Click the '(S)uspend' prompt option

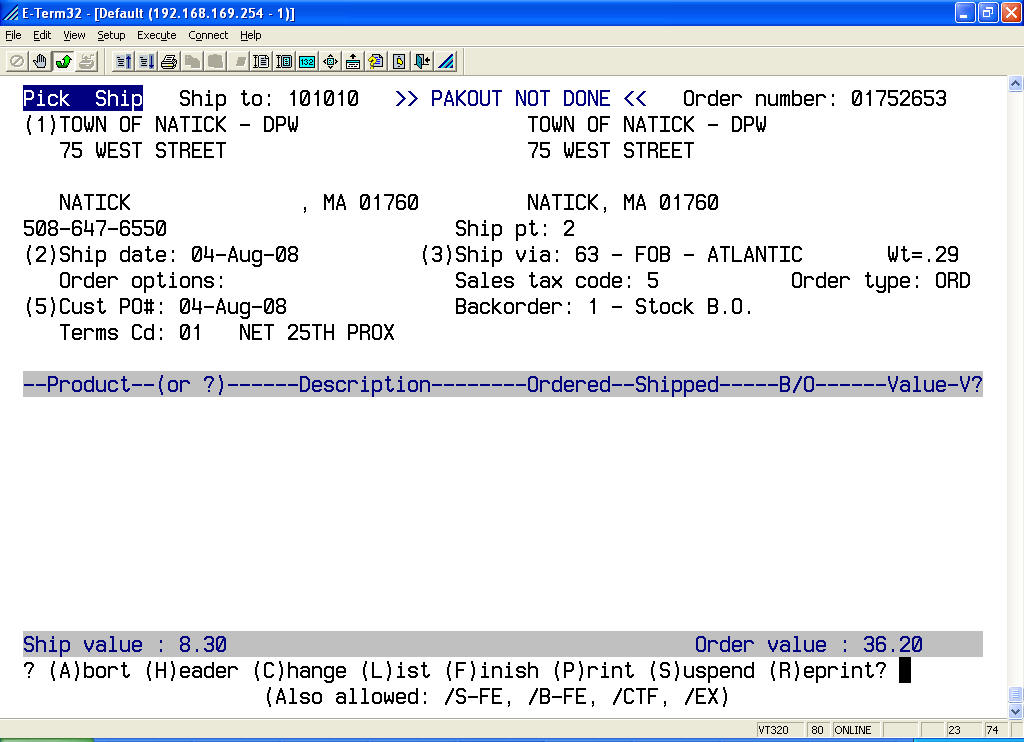click(x=701, y=671)
